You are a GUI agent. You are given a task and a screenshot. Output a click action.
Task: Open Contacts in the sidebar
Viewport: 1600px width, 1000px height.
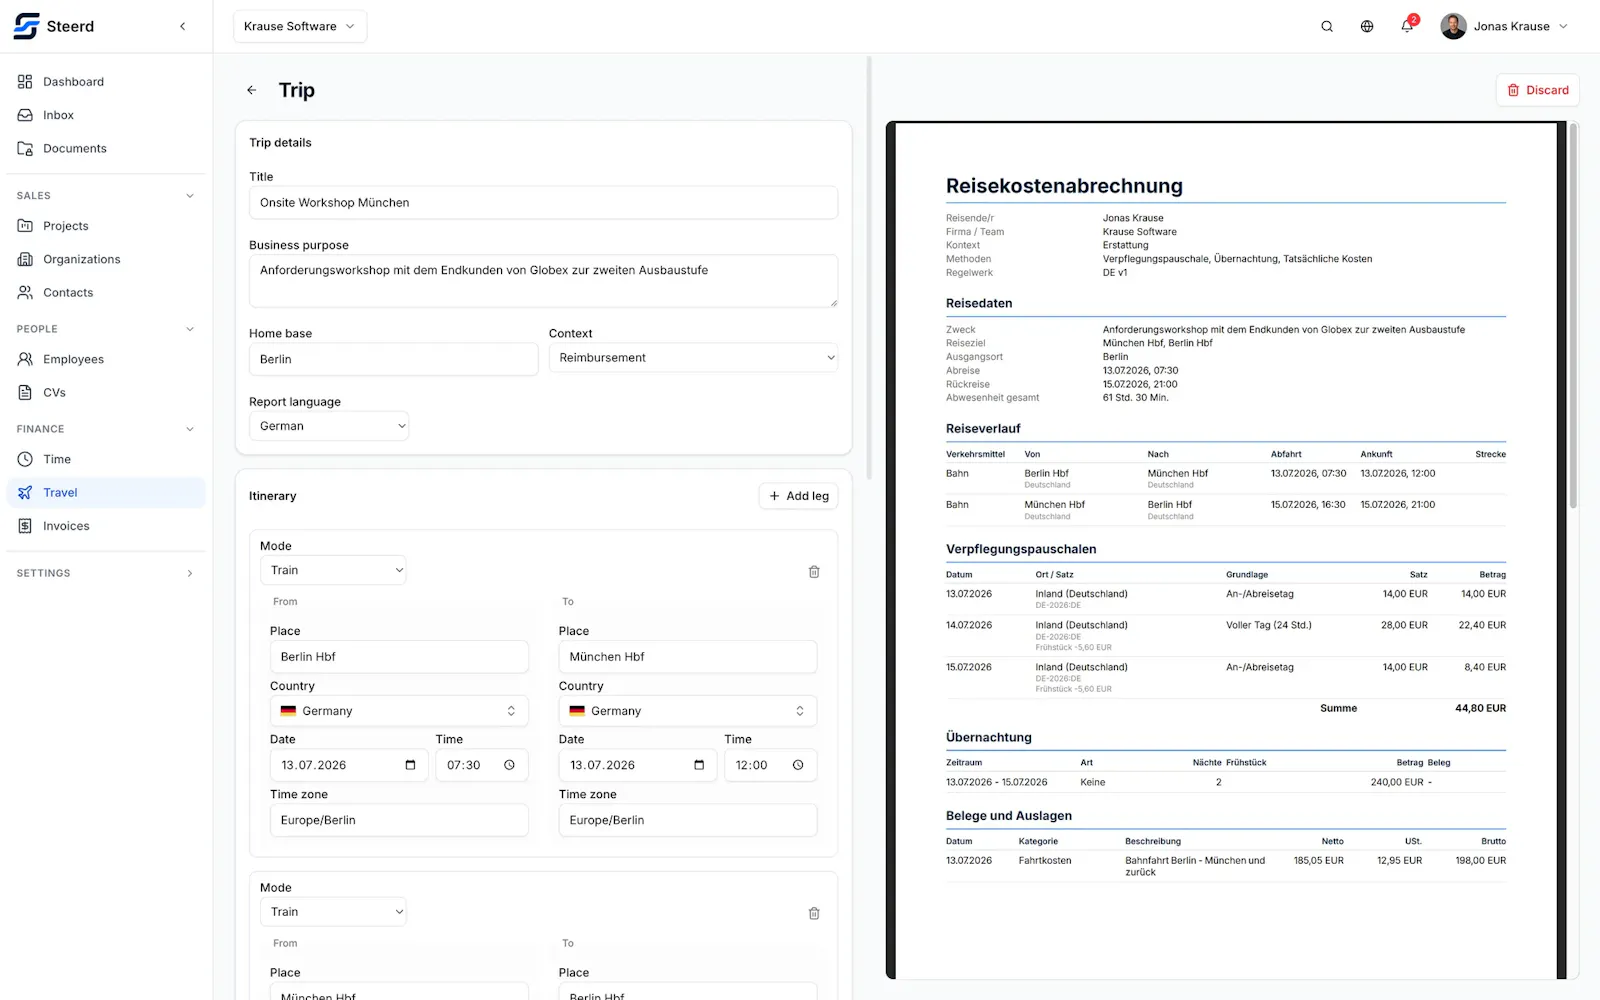pos(106,292)
